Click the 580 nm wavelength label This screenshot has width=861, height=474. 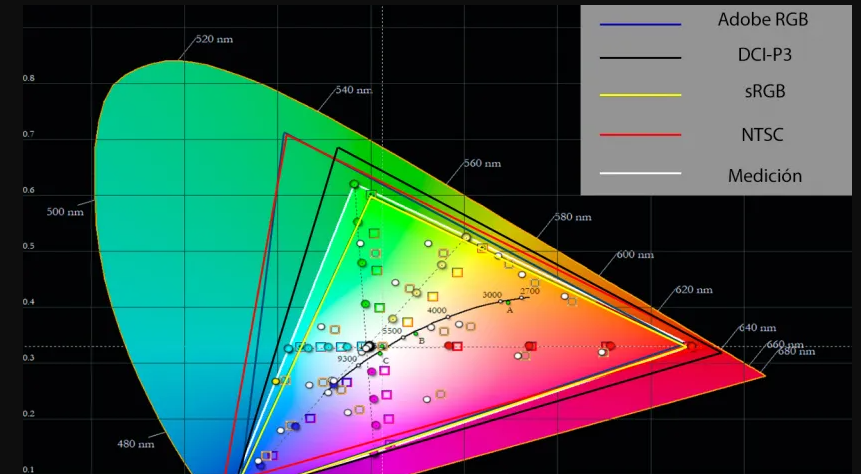[x=575, y=217]
